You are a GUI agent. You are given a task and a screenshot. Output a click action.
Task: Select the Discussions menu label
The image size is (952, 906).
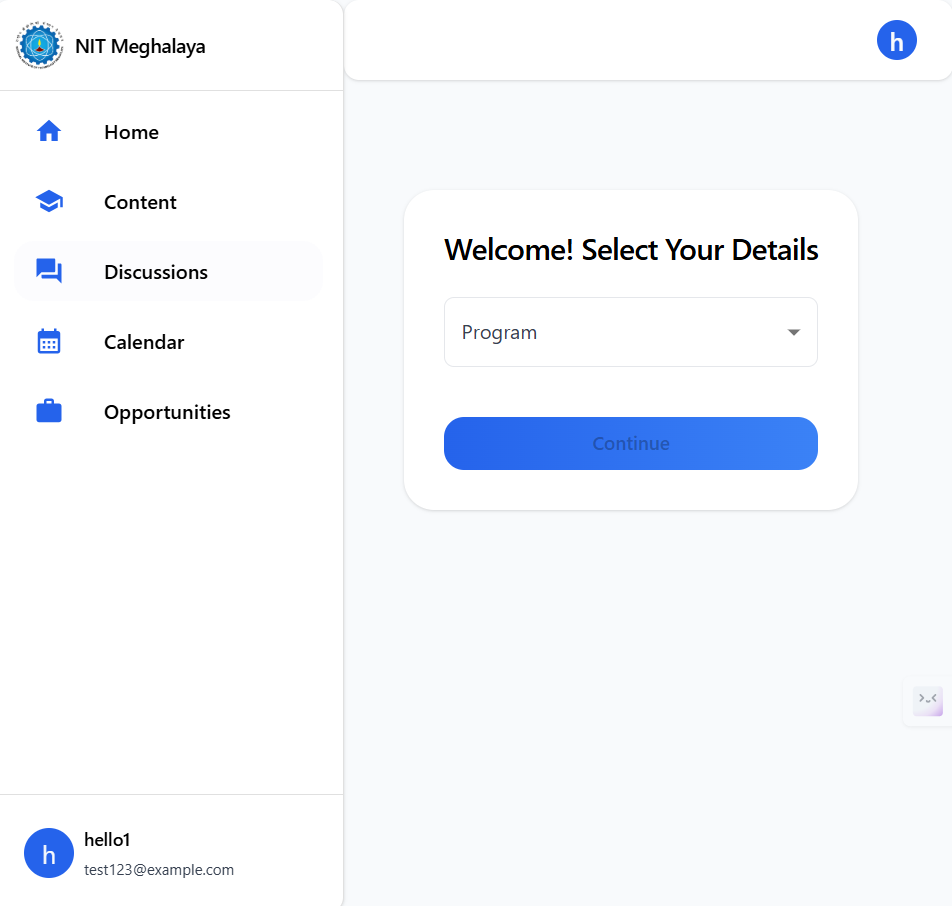click(x=156, y=272)
